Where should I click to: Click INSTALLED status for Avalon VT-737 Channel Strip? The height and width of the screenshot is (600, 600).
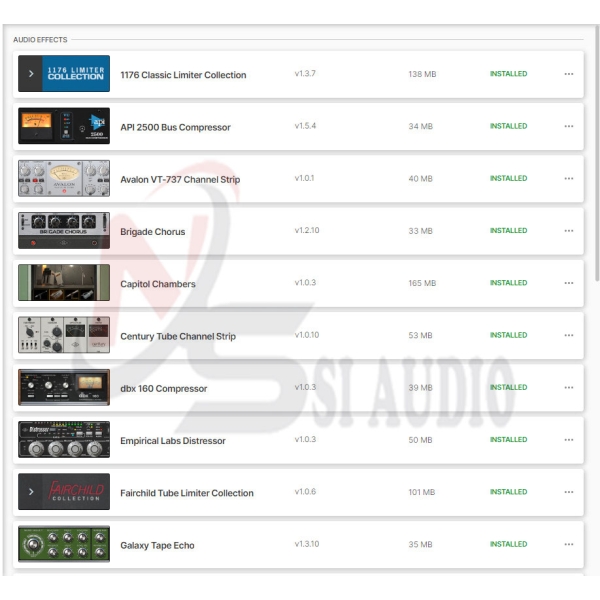(509, 178)
